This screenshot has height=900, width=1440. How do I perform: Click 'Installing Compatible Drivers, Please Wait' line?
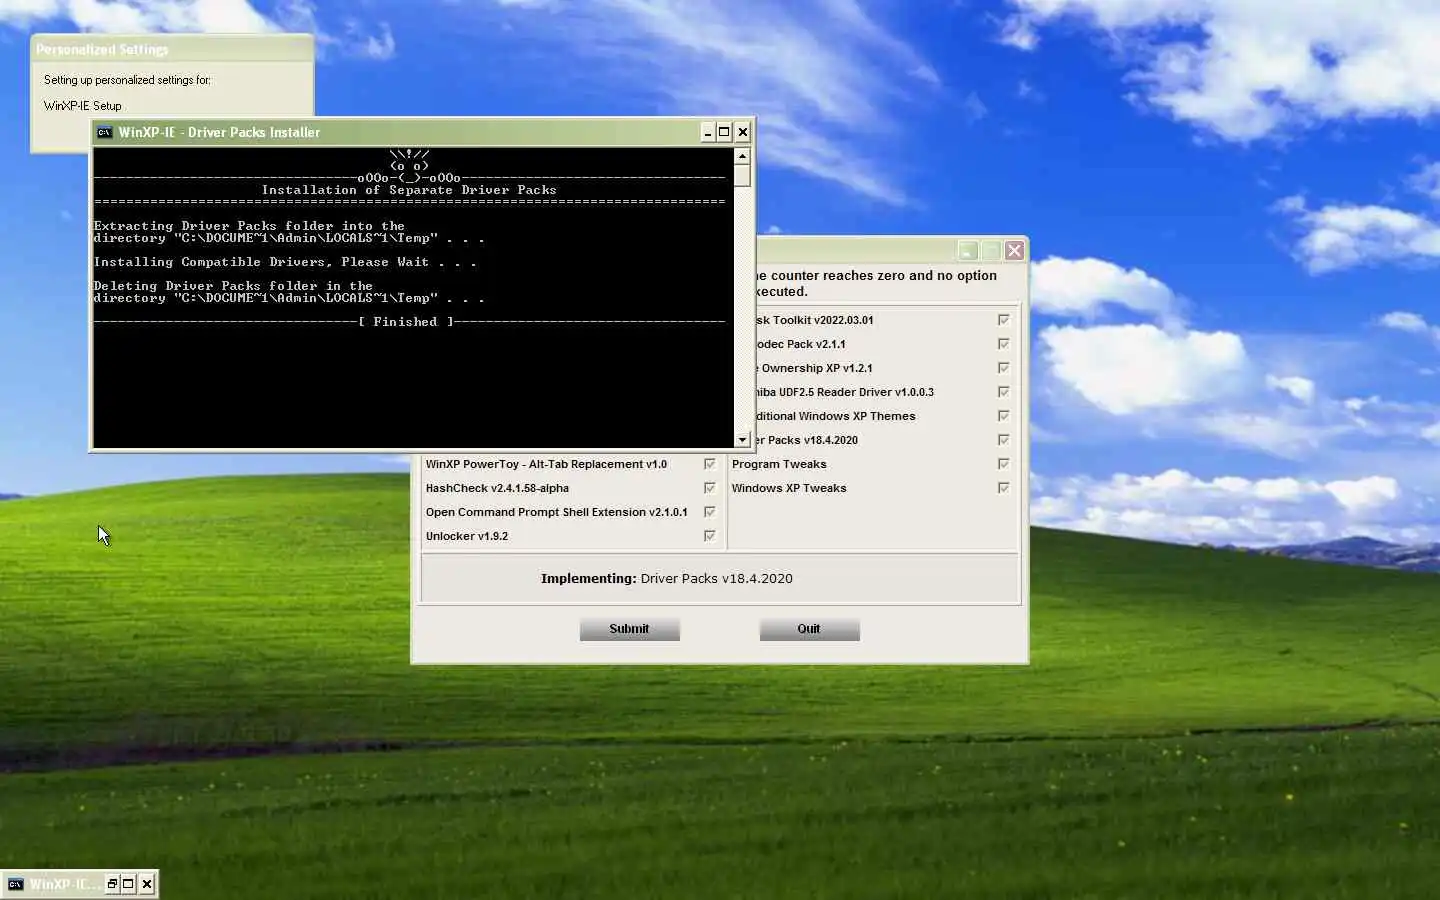(x=285, y=262)
